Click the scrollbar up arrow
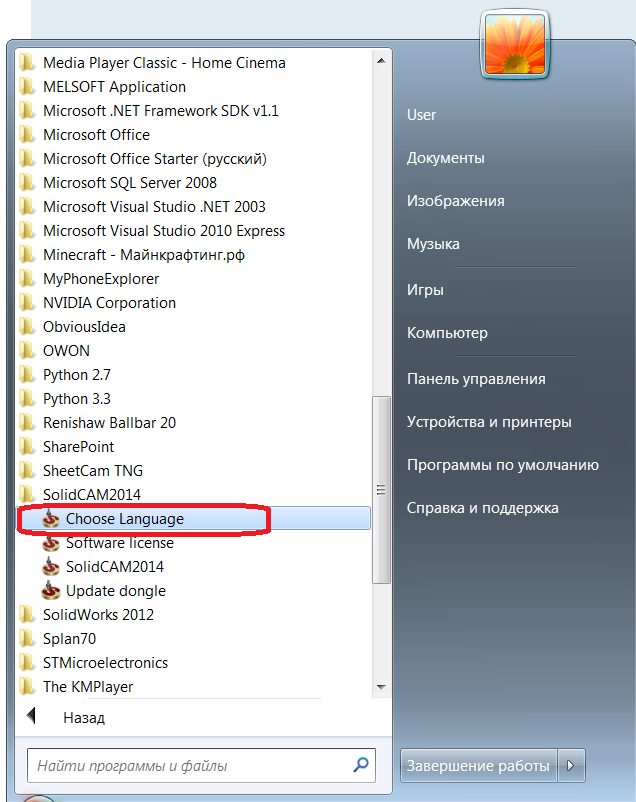 coord(381,60)
